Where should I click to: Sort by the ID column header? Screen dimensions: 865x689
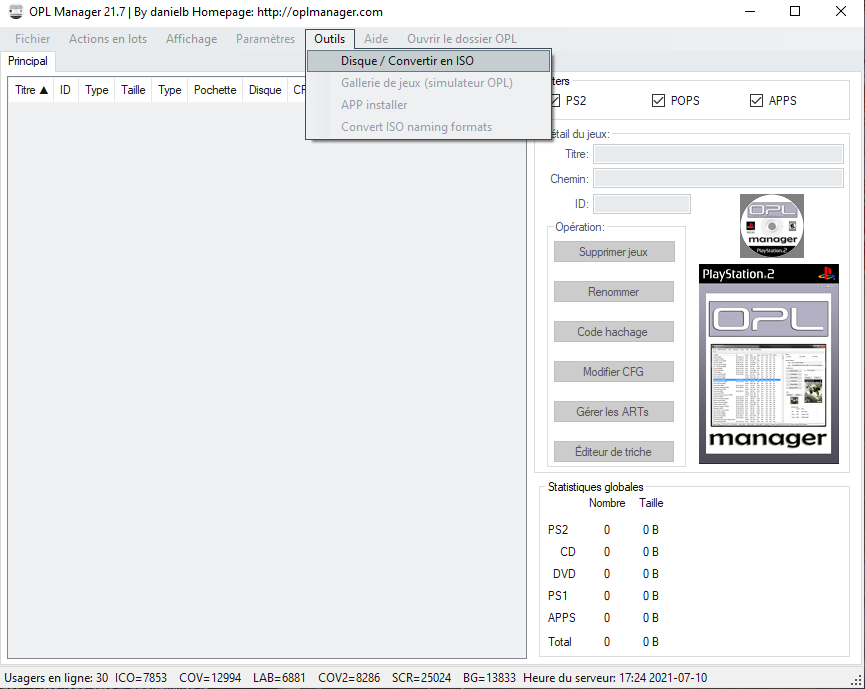(65, 90)
